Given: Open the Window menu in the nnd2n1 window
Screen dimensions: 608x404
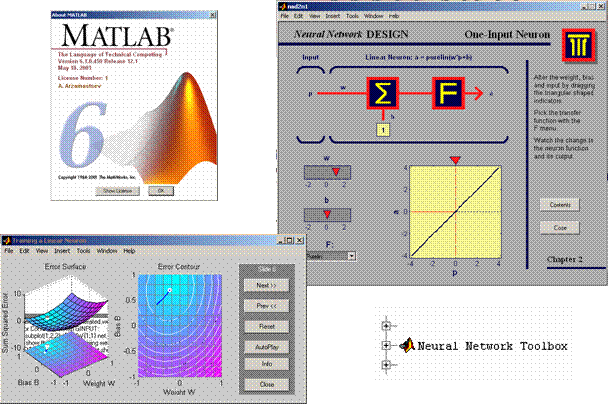Looking at the screenshot, I should click(374, 16).
